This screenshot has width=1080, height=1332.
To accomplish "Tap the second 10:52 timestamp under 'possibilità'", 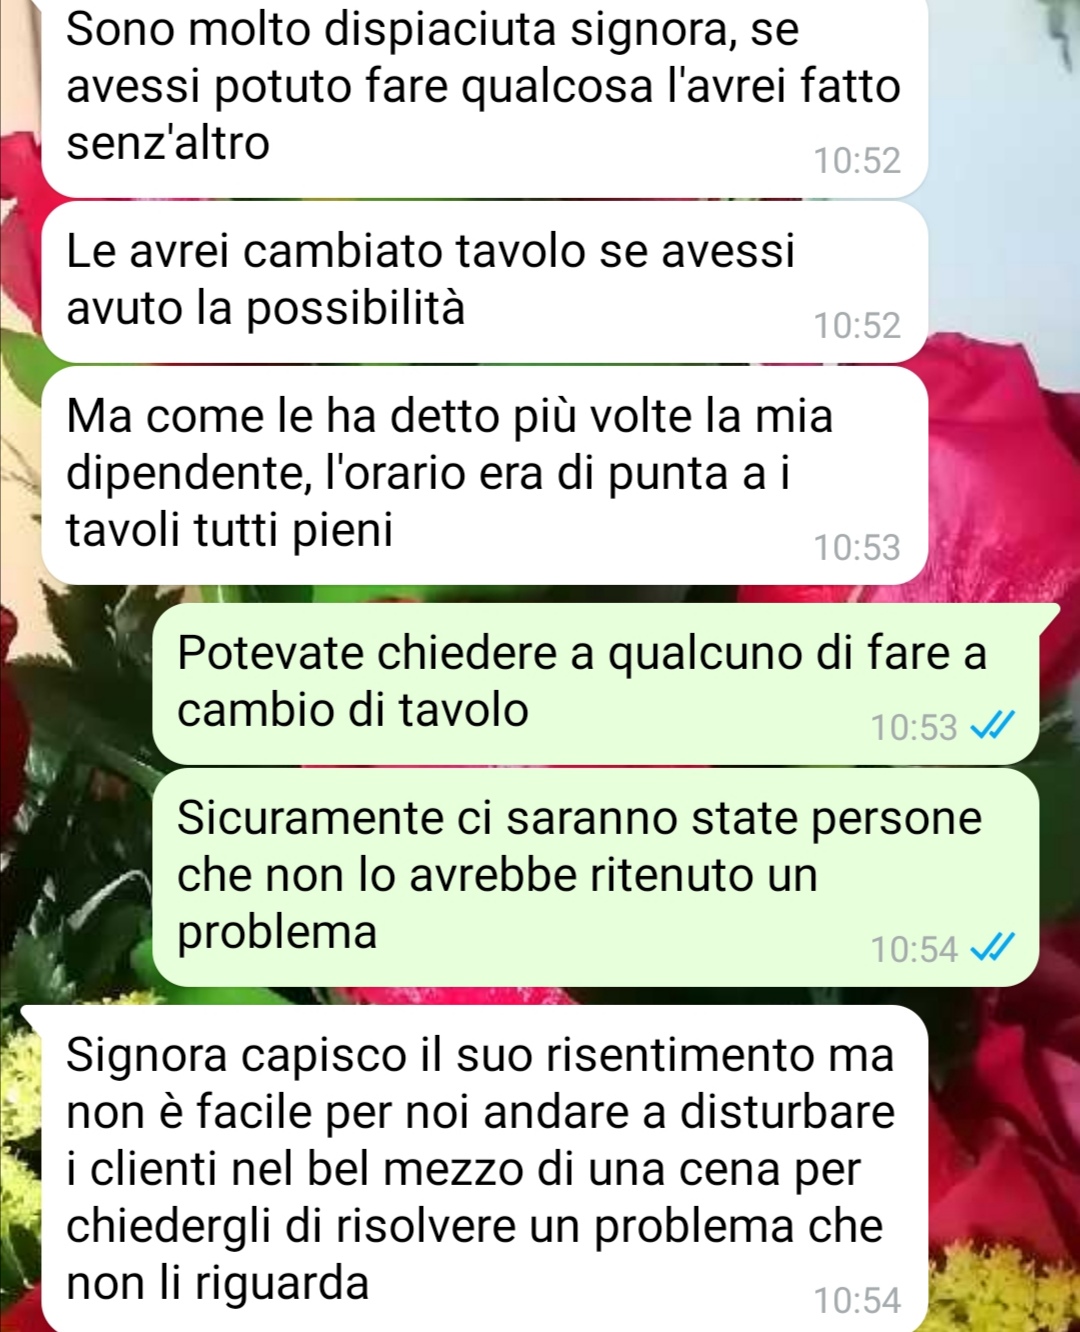I will pos(857,325).
